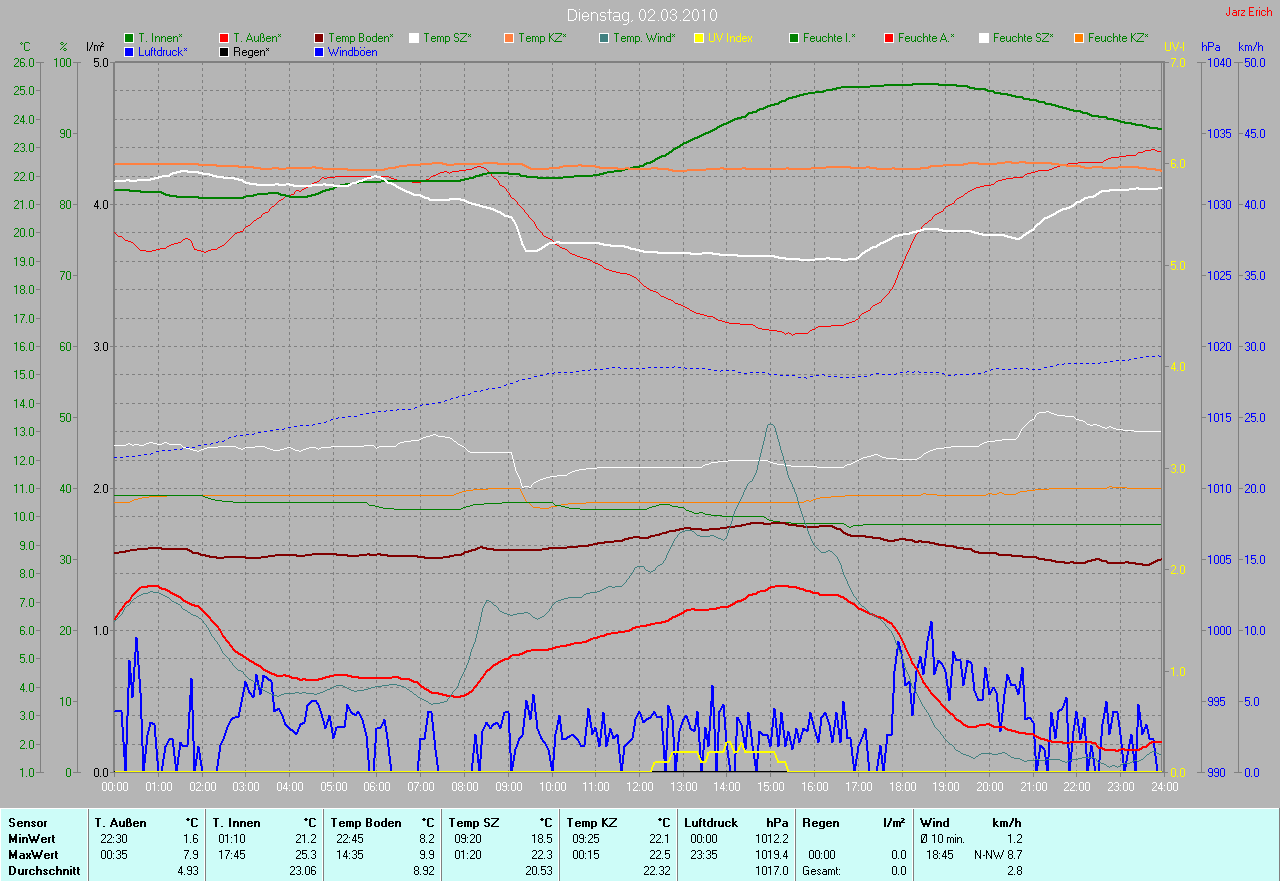
Task: Click the 'UV-I' axis unit label
Action: 1174,47
